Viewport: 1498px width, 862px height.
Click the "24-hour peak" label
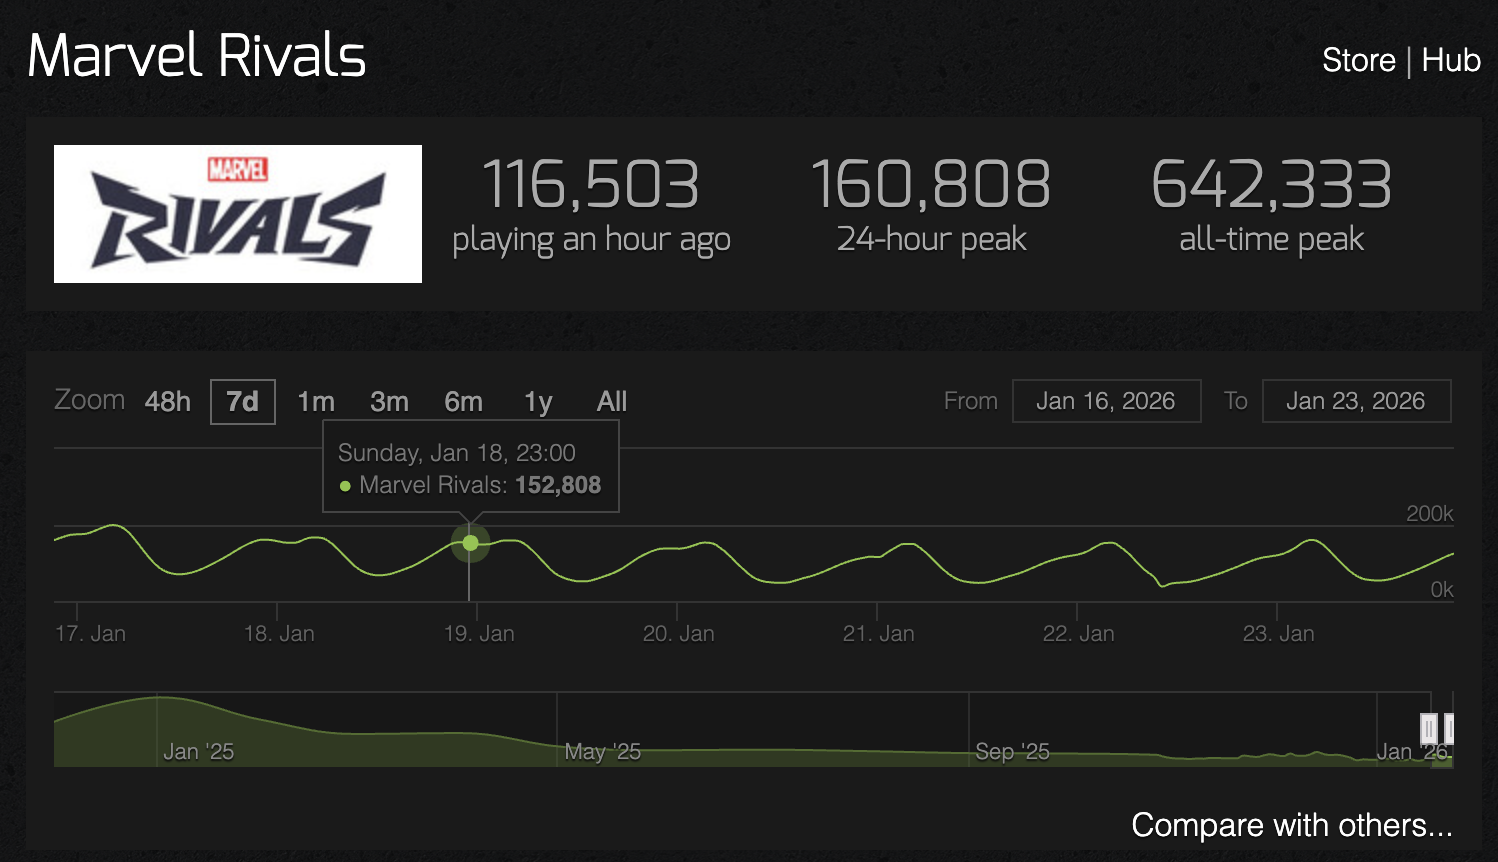(x=932, y=239)
